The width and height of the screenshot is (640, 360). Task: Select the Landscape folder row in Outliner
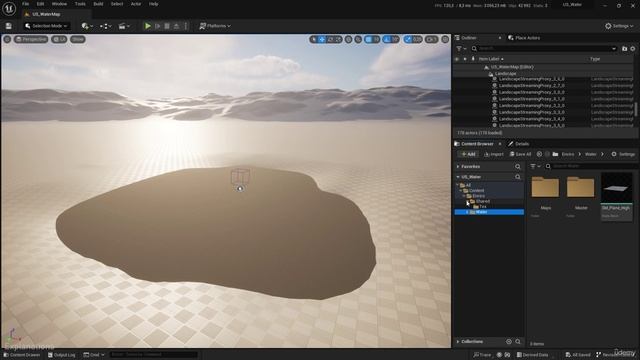544,73
